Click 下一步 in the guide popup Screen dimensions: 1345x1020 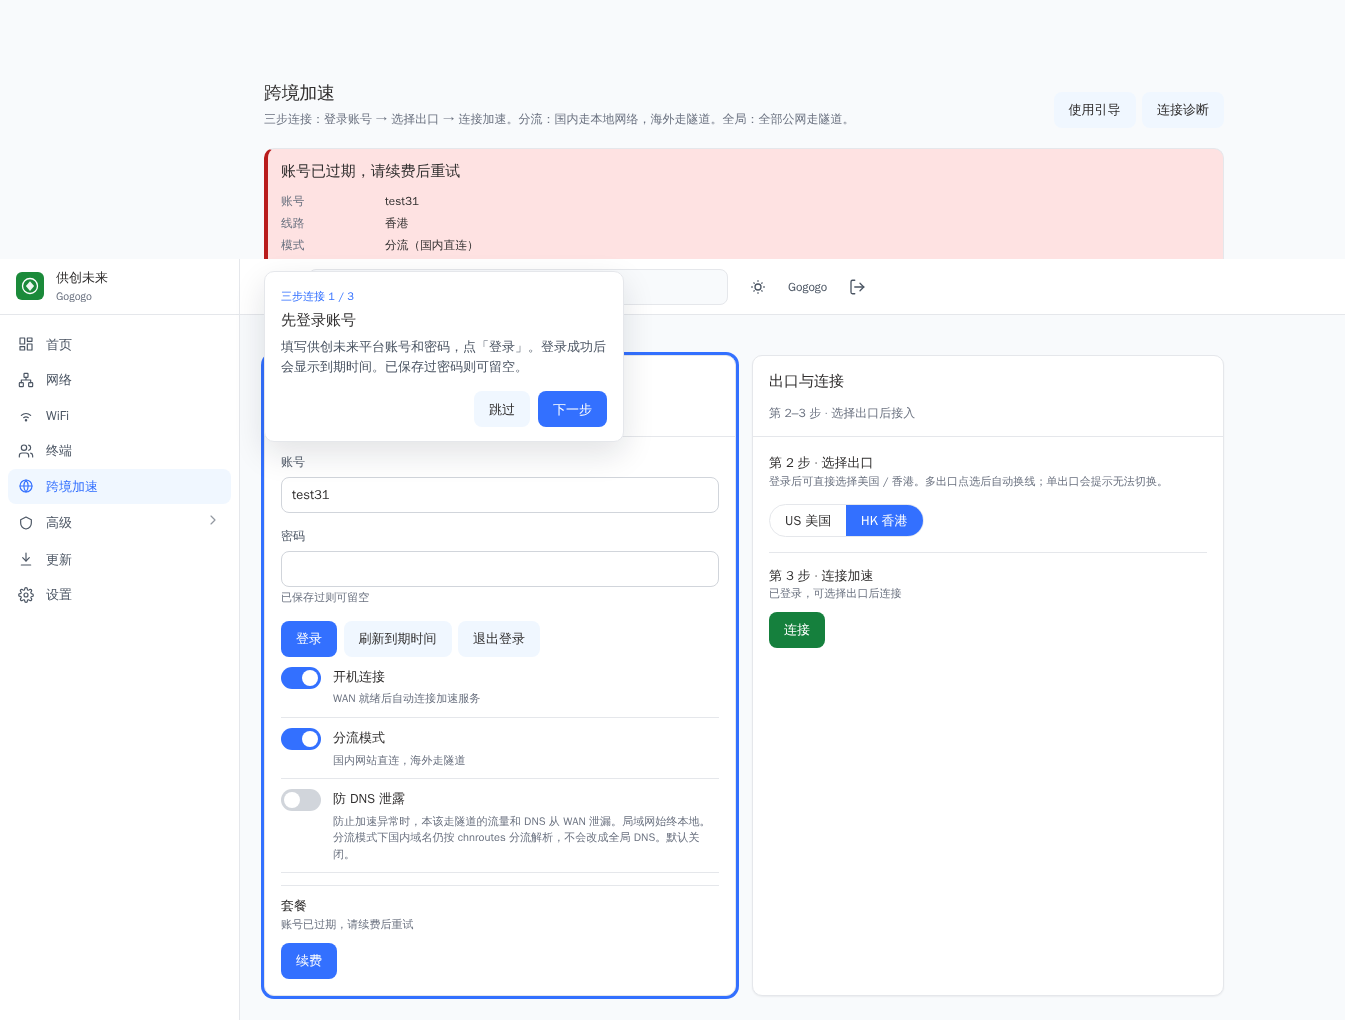point(572,409)
